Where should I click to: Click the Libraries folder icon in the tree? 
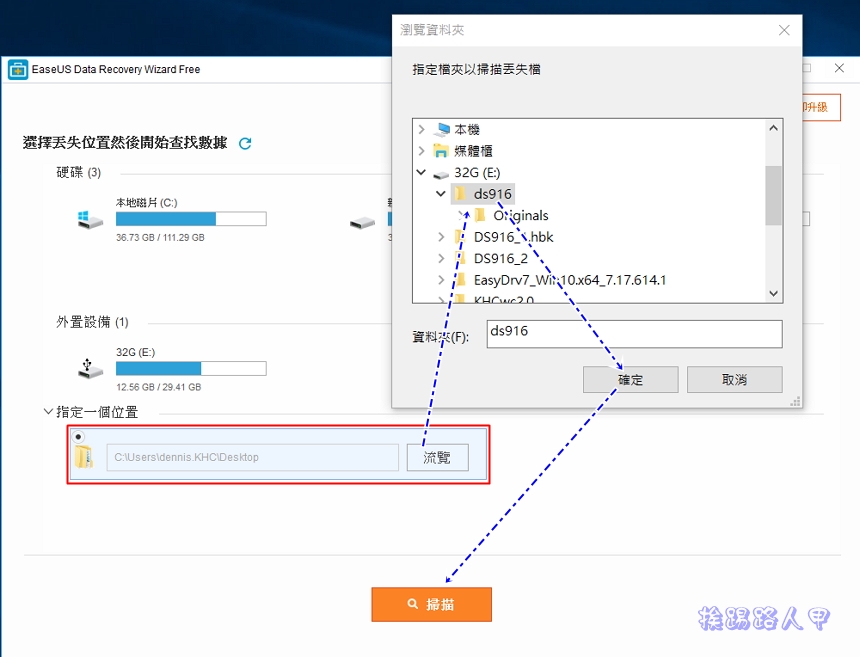point(441,151)
